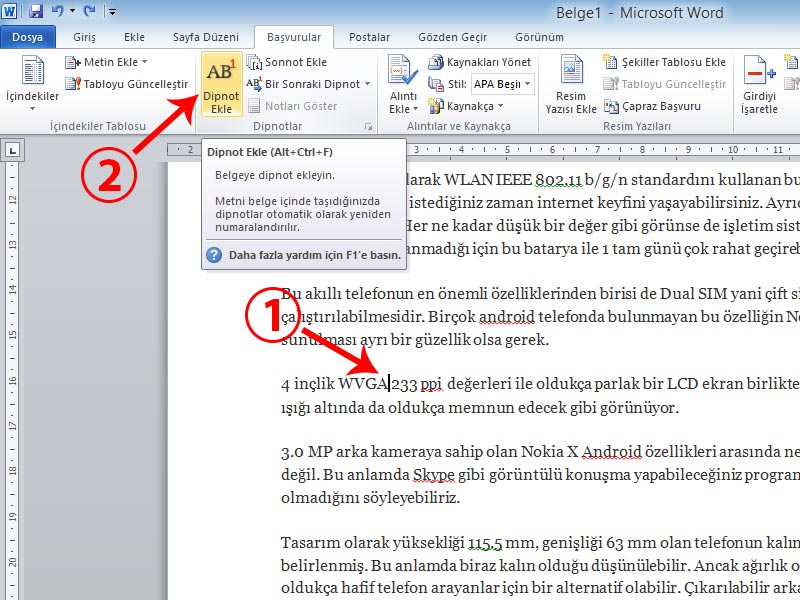Click the underlined word Android after Nokia X

pyautogui.click(x=611, y=452)
